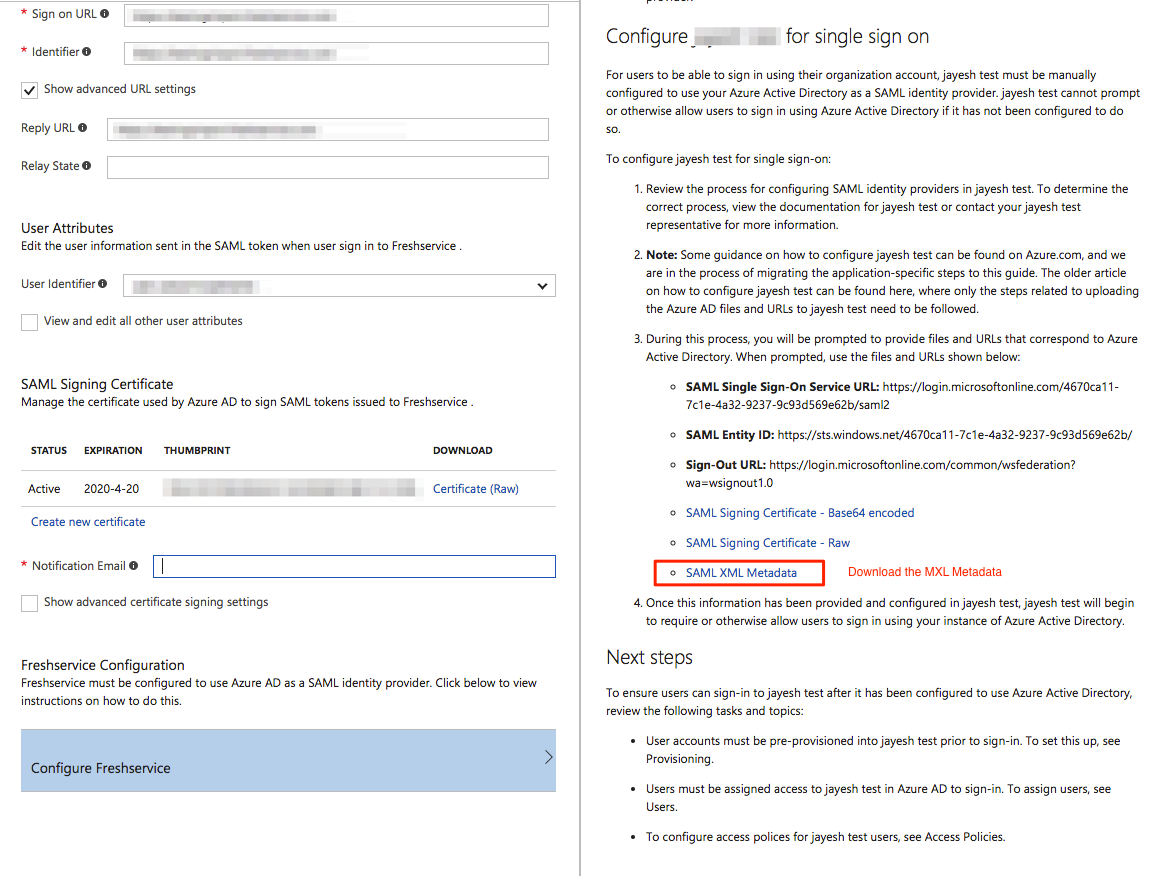Click the info icon beside Identifier
The image size is (1164, 876).
click(x=87, y=51)
